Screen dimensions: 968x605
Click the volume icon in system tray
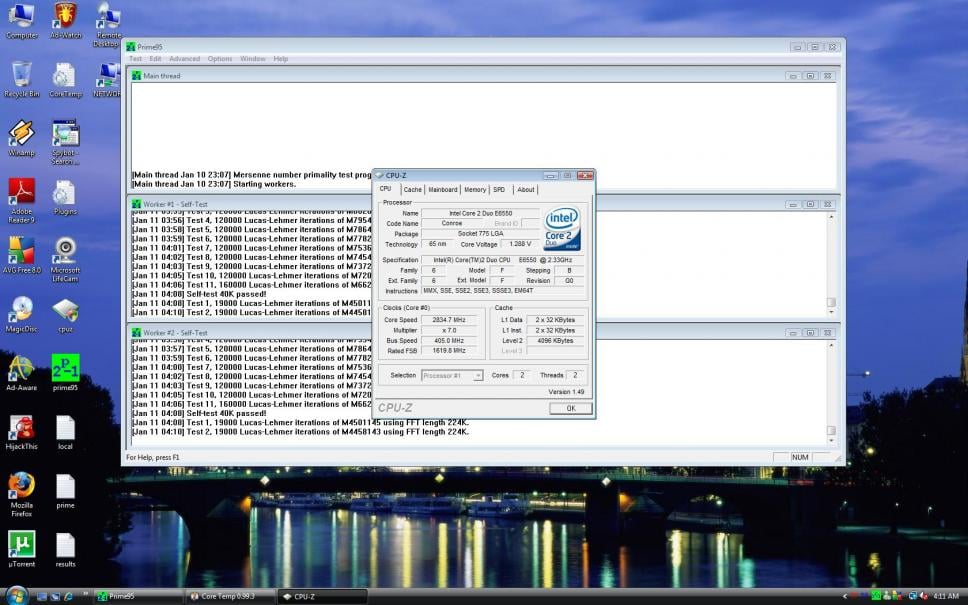coord(924,596)
